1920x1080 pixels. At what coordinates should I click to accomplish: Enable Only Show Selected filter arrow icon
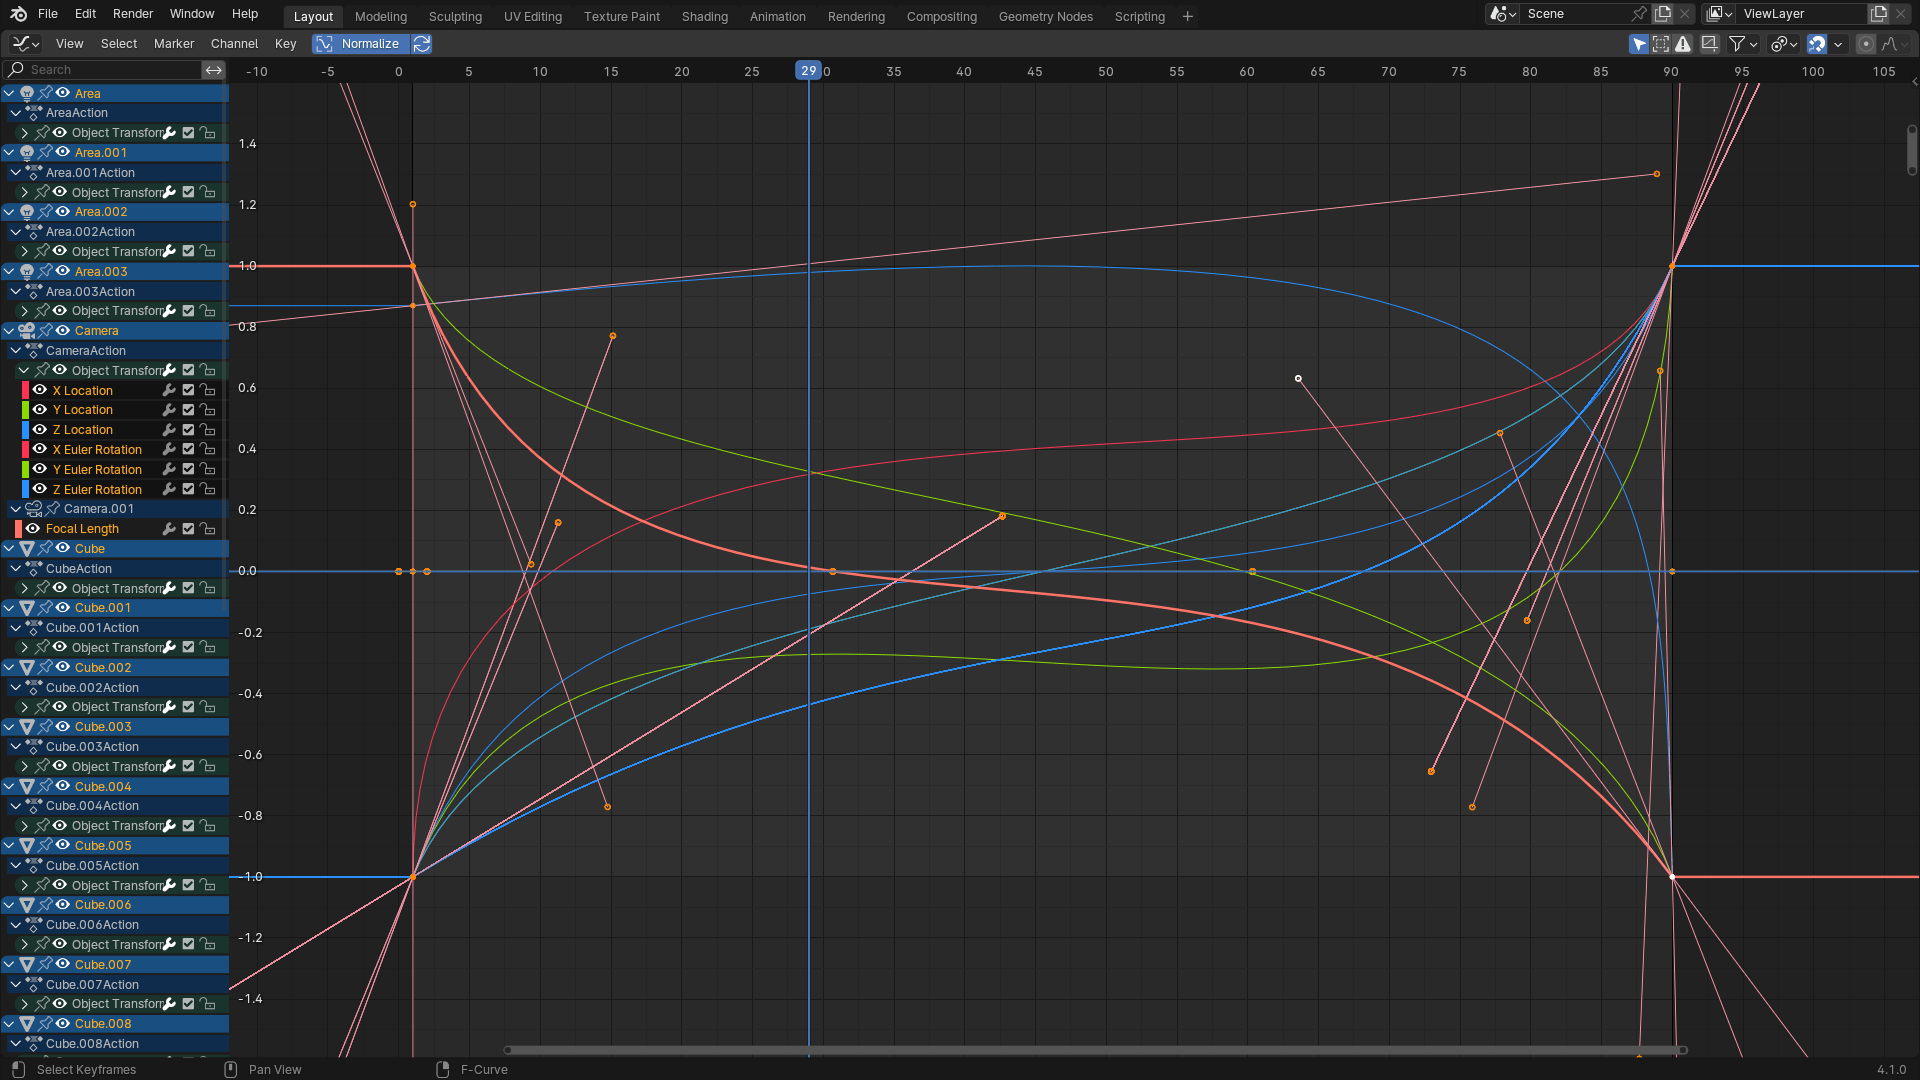pos(1638,44)
